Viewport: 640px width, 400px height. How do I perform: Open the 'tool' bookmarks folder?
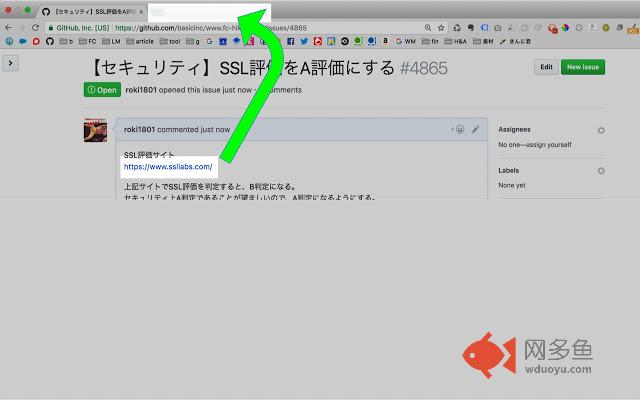[170, 41]
